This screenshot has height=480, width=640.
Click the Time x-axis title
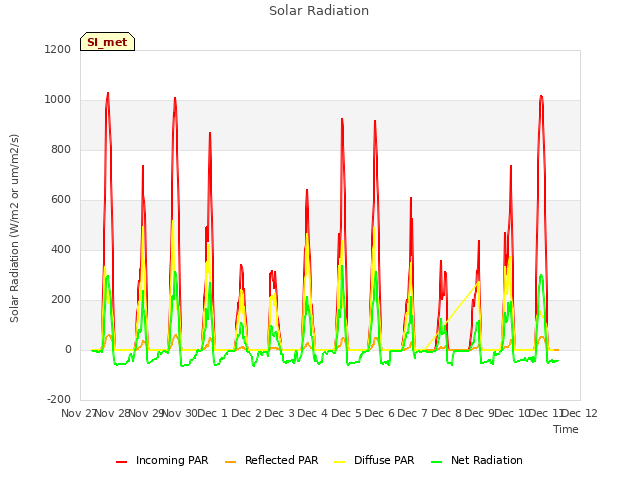pos(566,429)
